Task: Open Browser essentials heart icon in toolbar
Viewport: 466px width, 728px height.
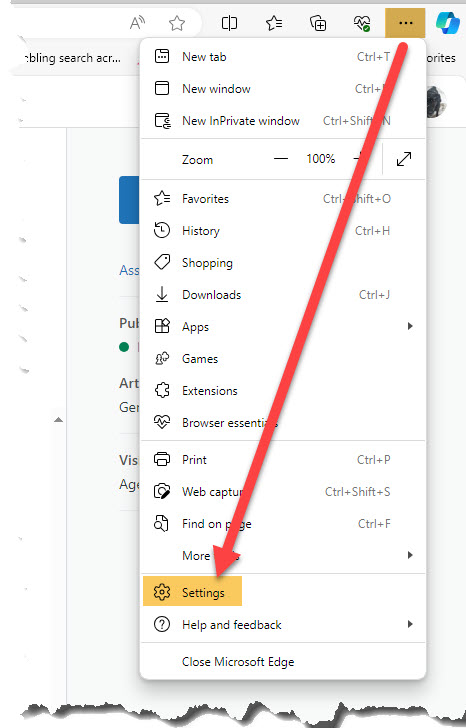Action: (362, 23)
